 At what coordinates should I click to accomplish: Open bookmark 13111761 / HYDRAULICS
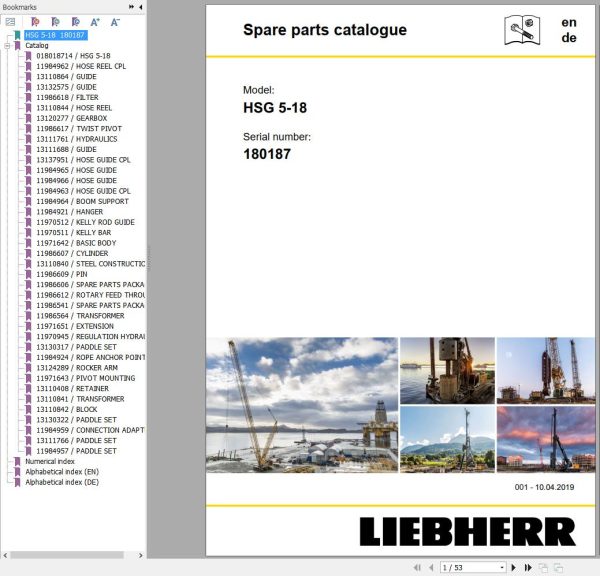click(77, 139)
